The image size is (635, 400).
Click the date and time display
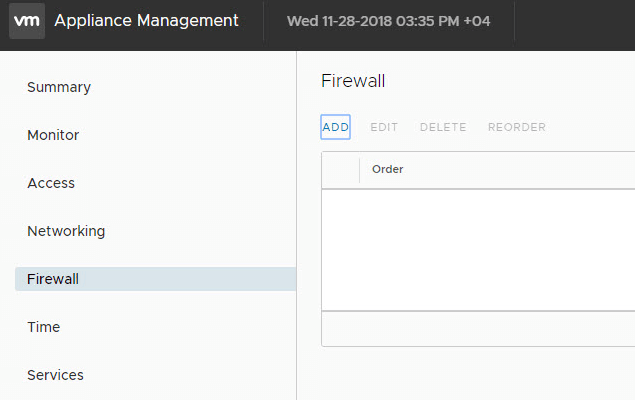click(x=388, y=21)
